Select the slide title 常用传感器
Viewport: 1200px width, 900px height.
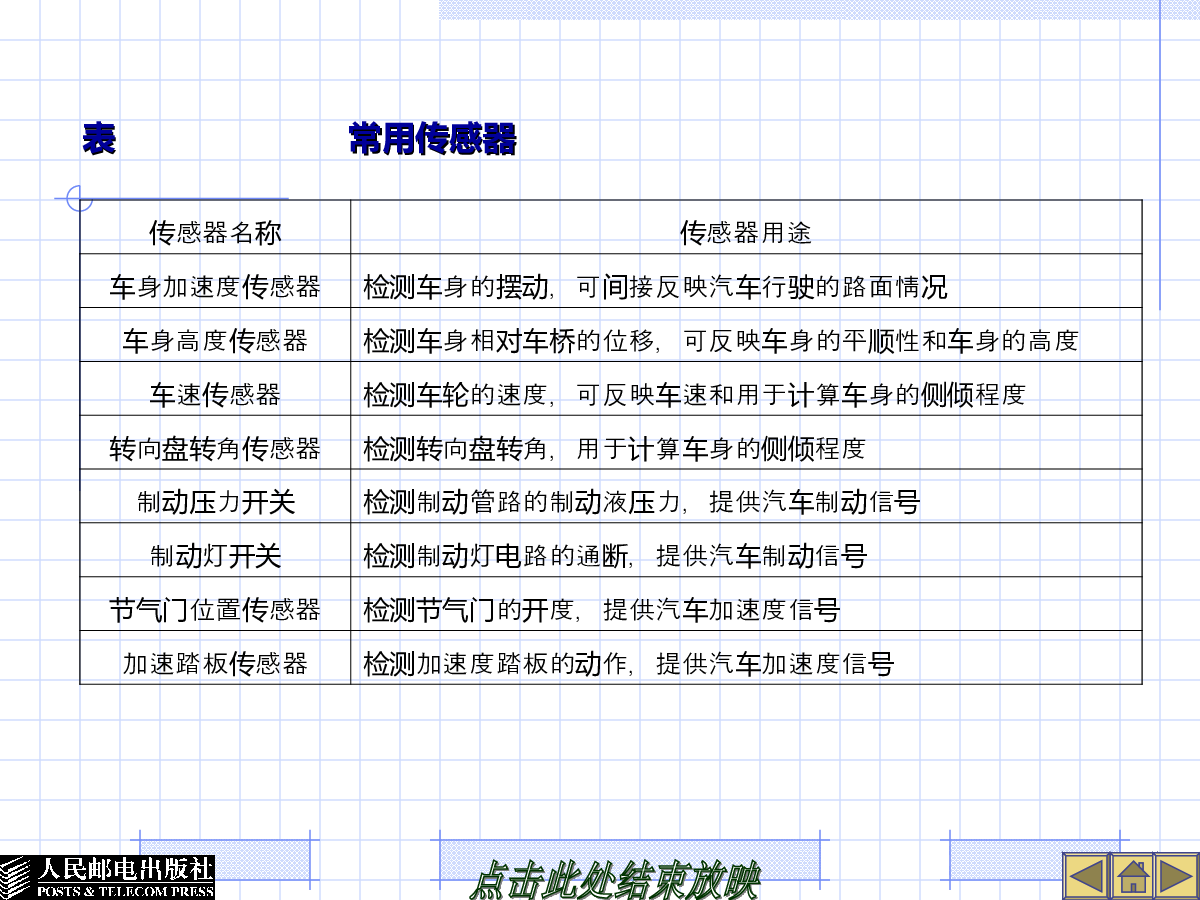click(433, 140)
